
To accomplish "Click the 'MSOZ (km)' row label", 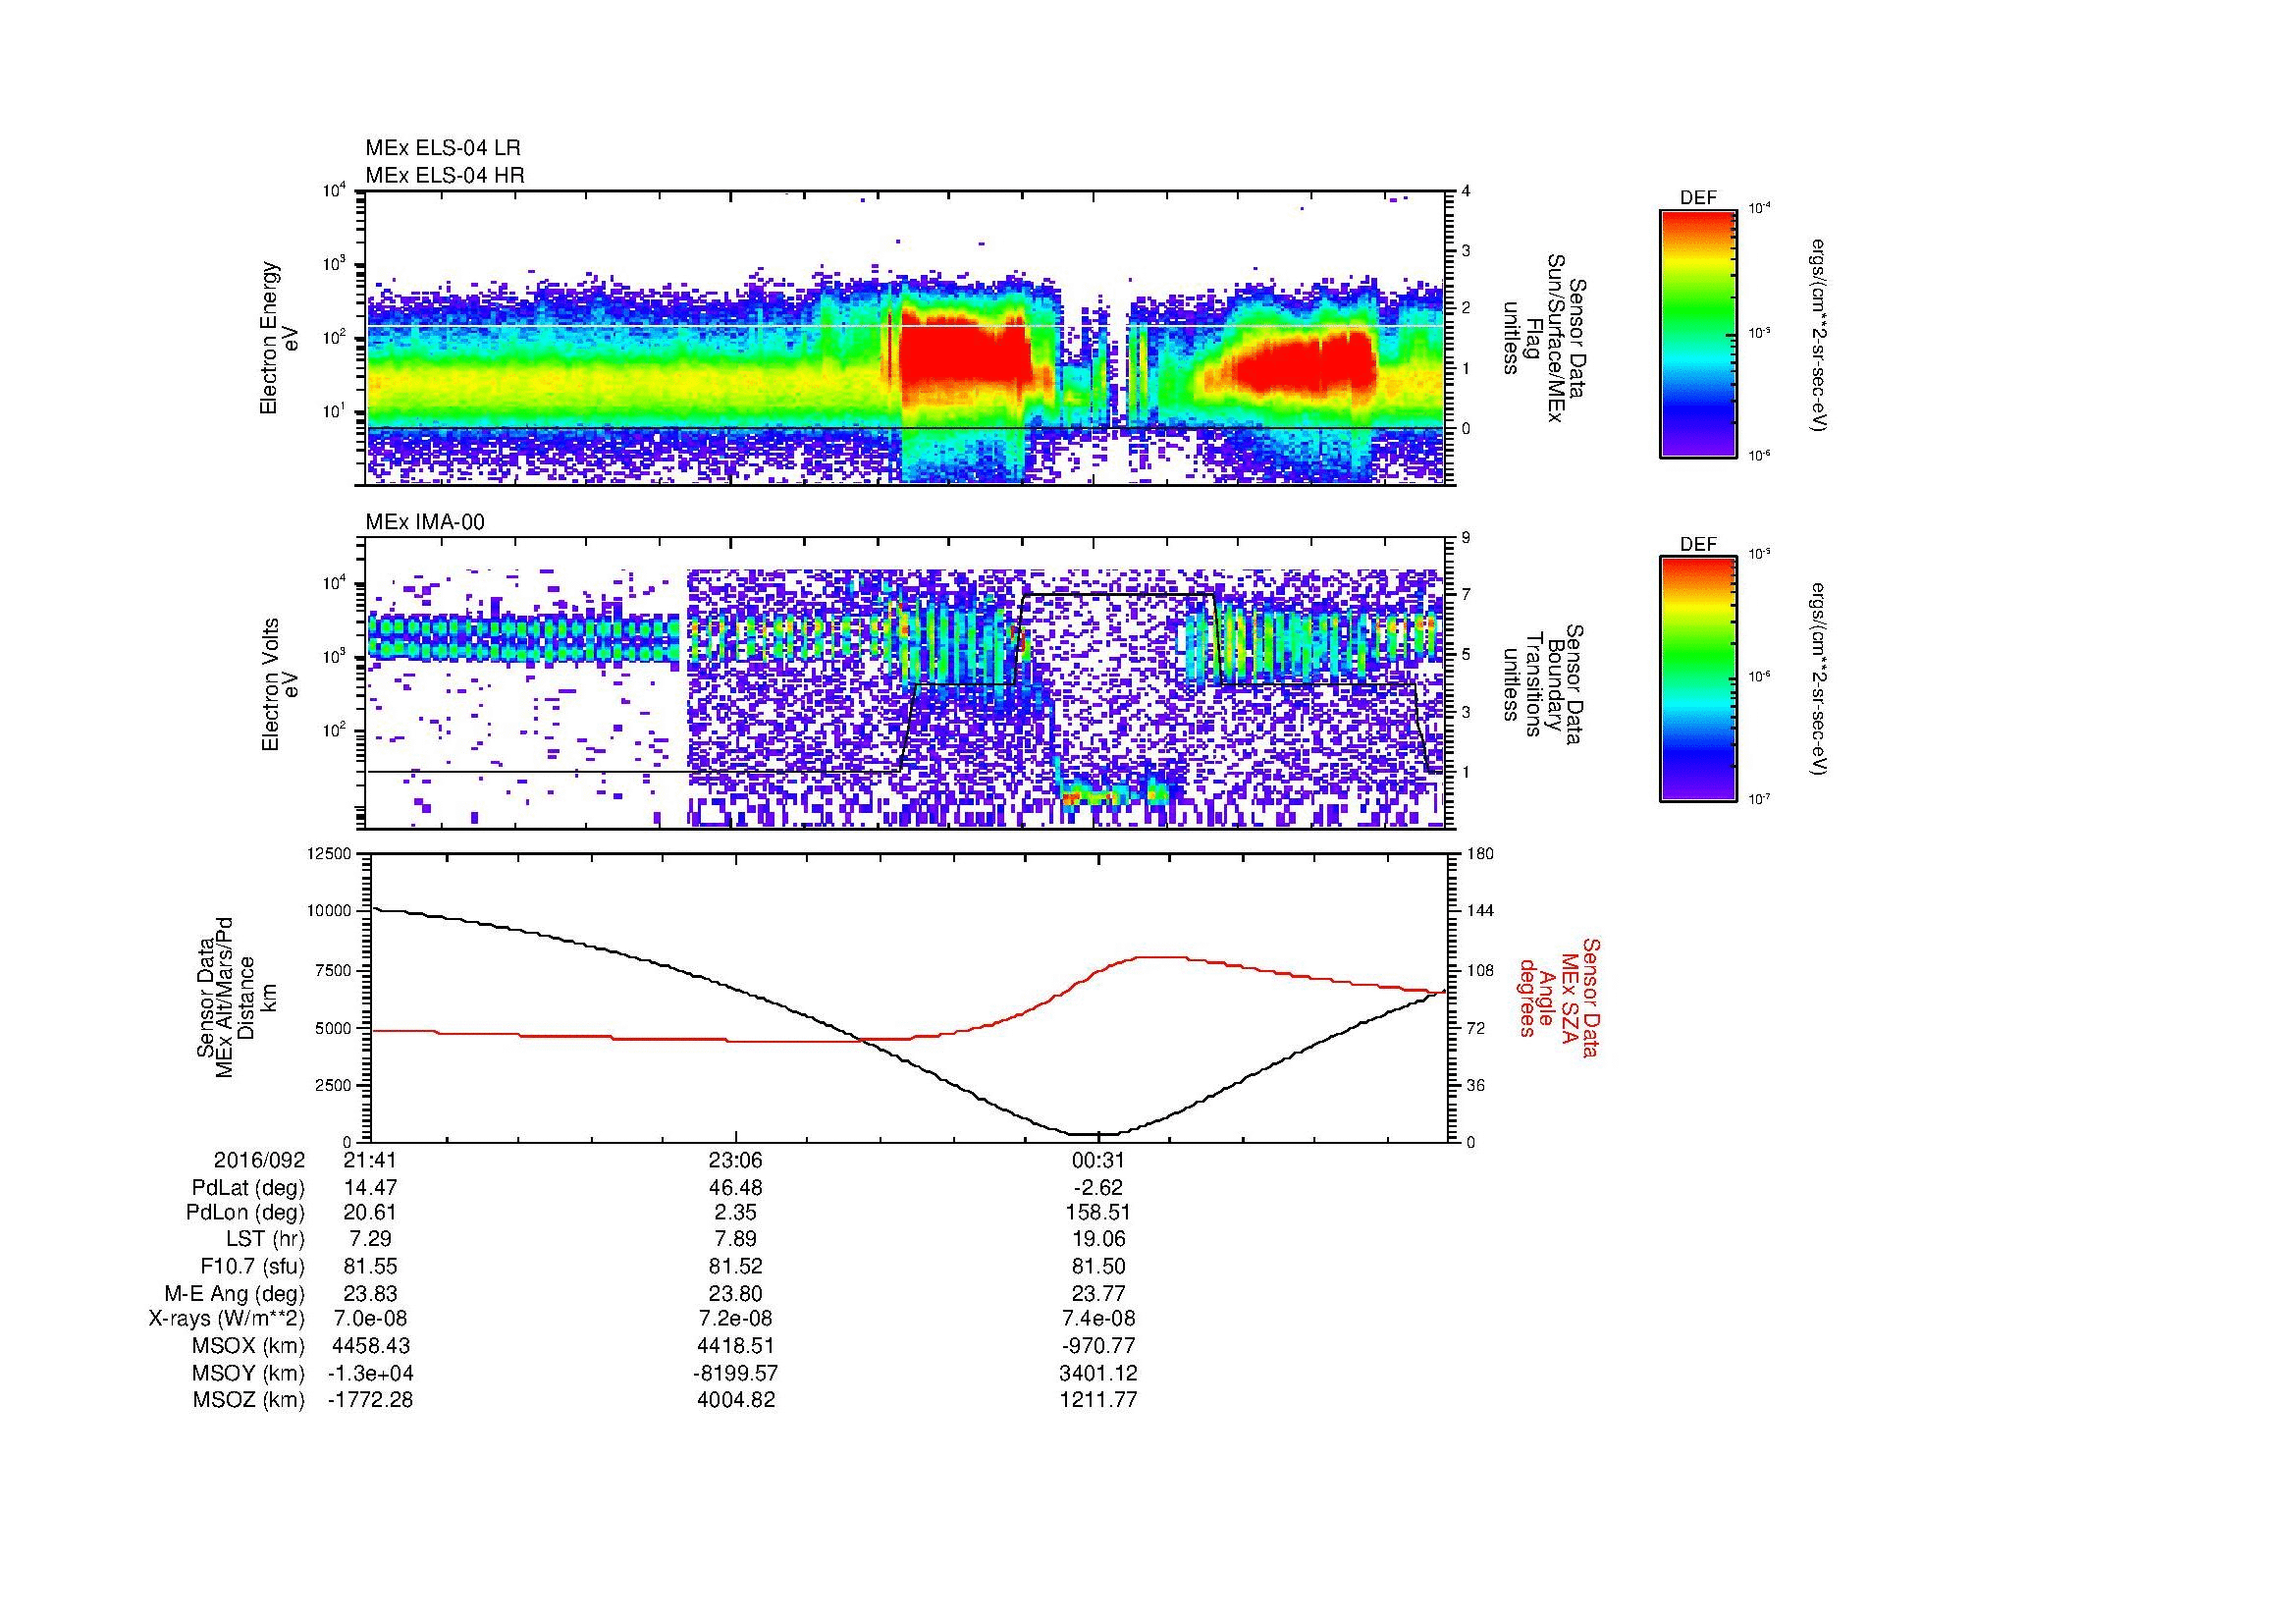I will [249, 1400].
